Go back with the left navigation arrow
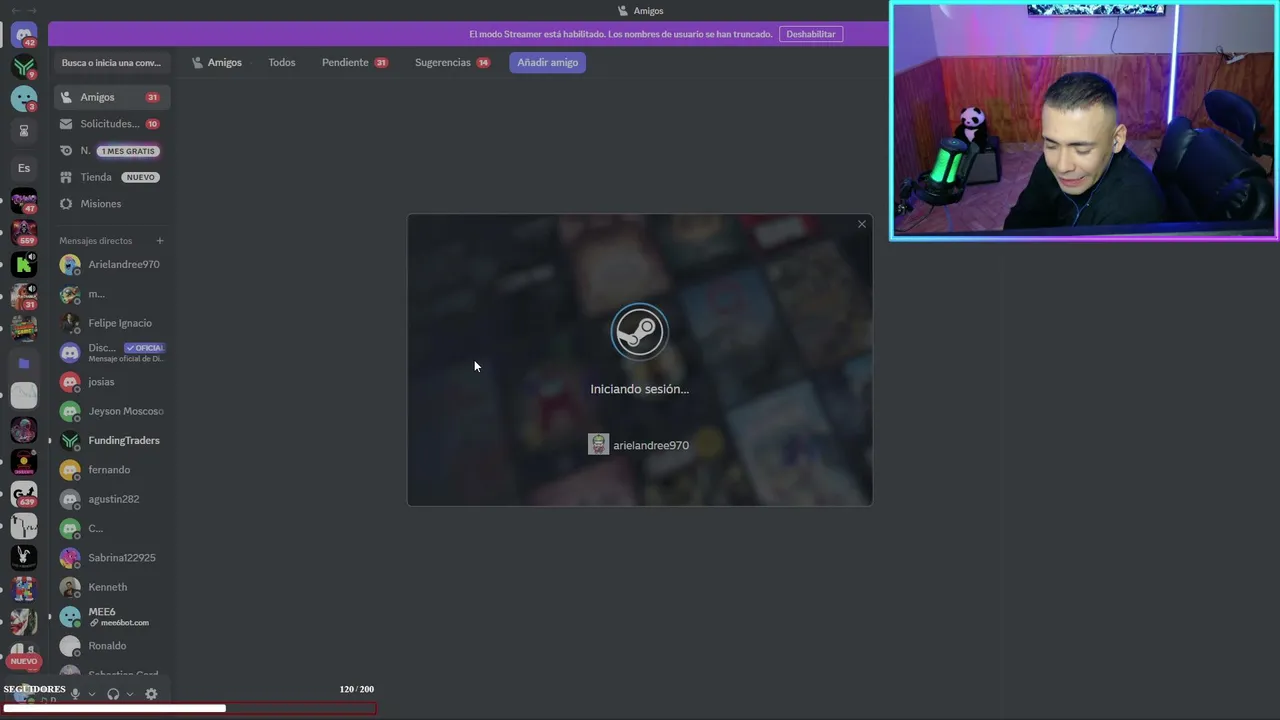Image resolution: width=1280 pixels, height=720 pixels. click(15, 10)
